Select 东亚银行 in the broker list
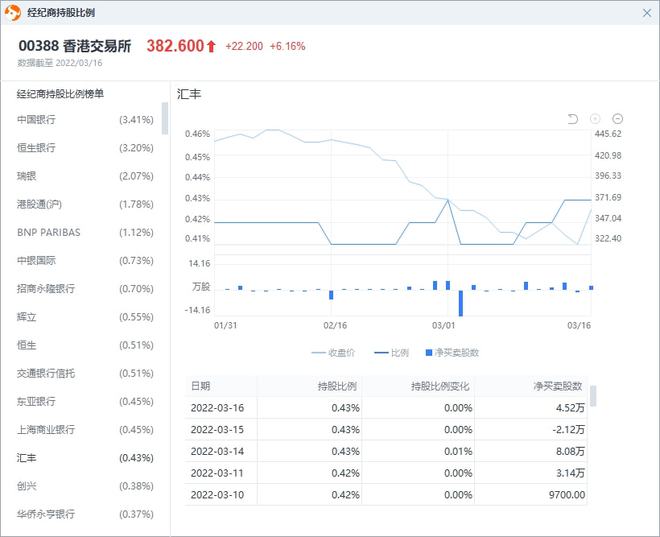Viewport: 660px width, 537px height. [x=85, y=401]
